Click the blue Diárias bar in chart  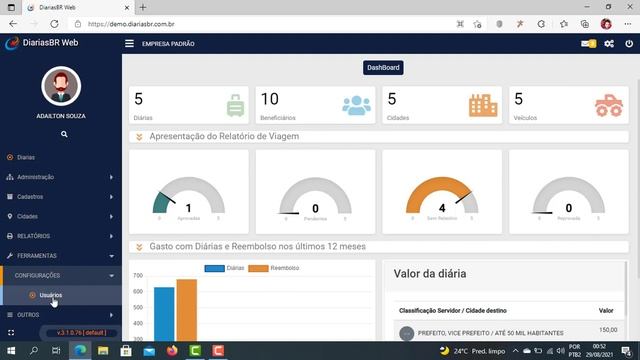(164, 314)
